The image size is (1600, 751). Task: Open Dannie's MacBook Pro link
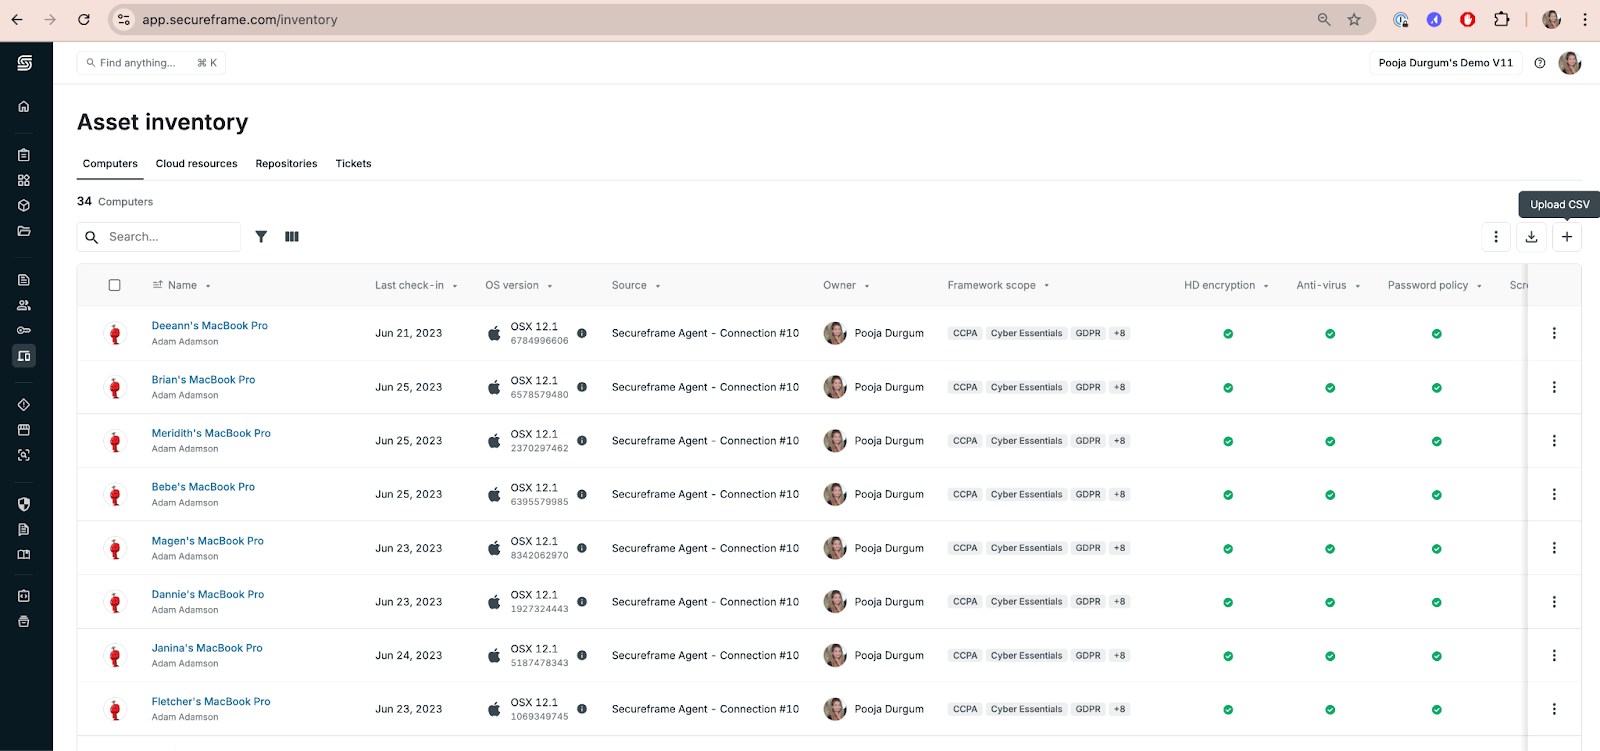click(208, 594)
